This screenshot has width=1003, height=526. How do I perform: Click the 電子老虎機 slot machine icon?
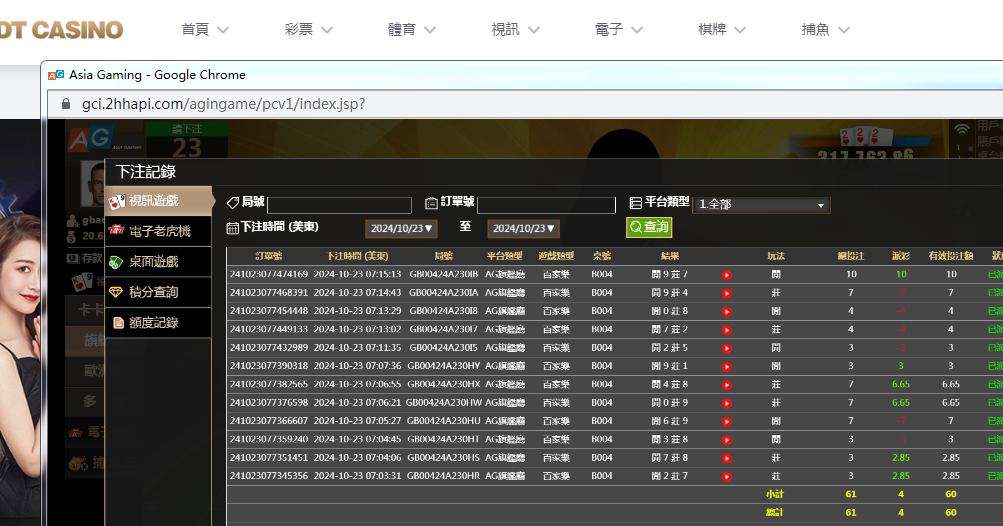click(x=117, y=231)
